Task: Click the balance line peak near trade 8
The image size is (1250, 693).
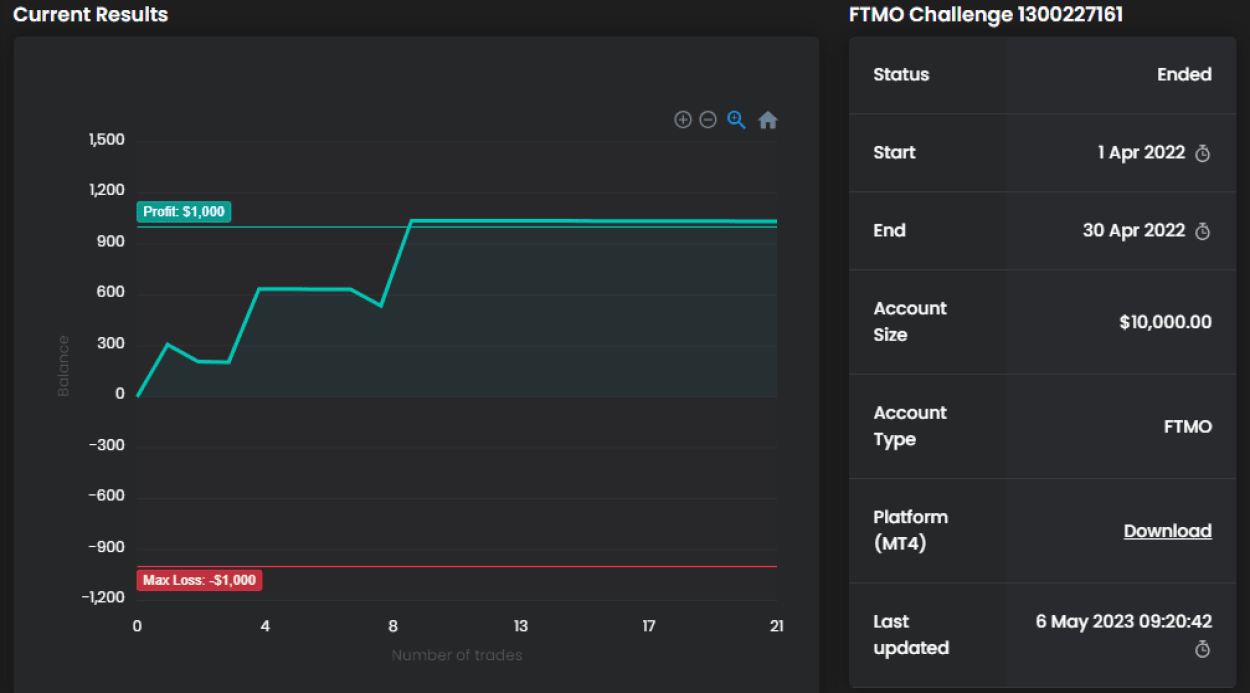Action: [412, 221]
